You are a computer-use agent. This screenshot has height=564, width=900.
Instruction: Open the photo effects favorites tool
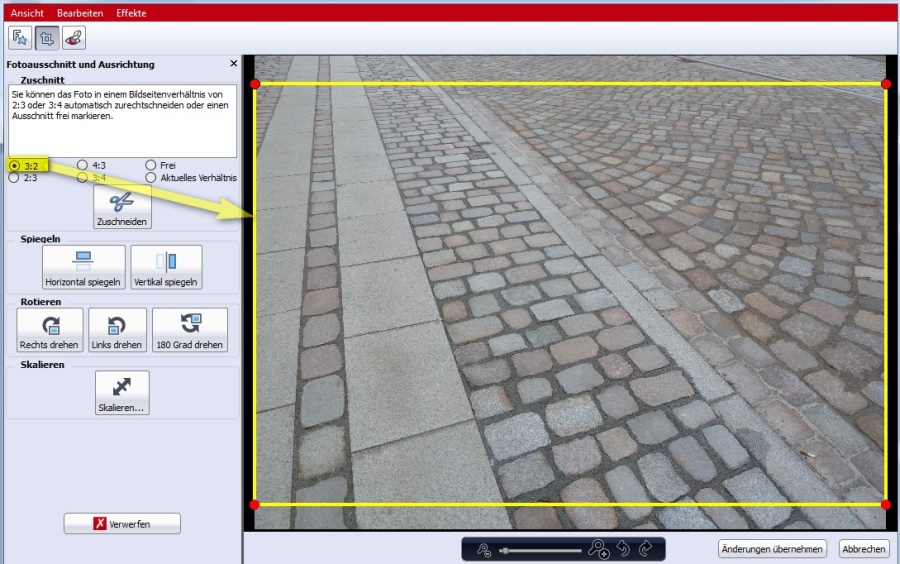pos(20,38)
